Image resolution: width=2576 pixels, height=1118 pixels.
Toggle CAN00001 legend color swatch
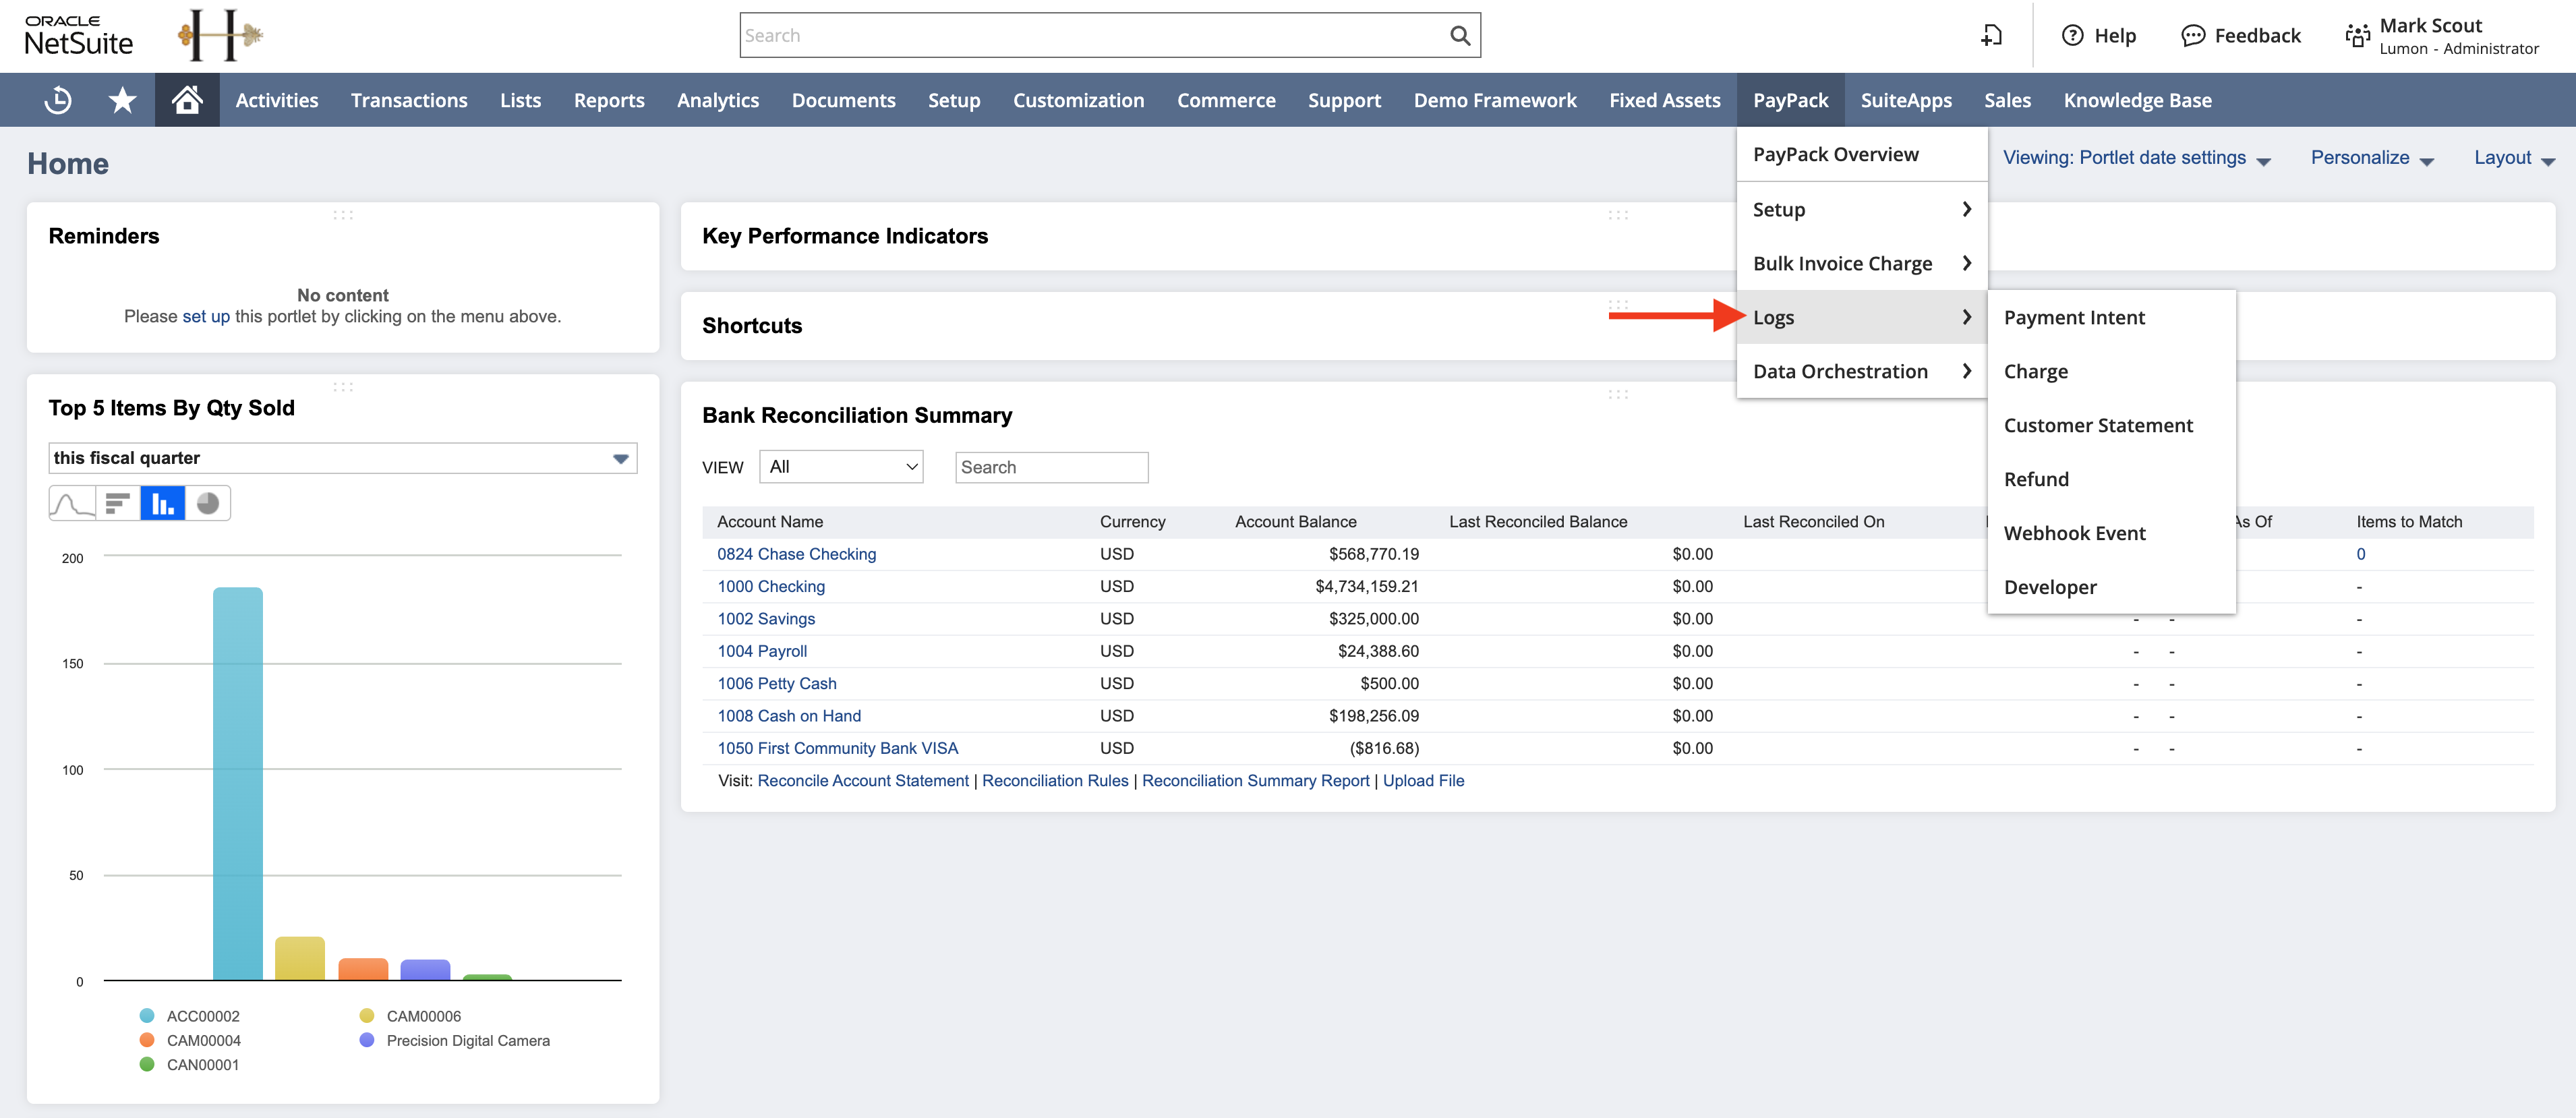pos(147,1064)
